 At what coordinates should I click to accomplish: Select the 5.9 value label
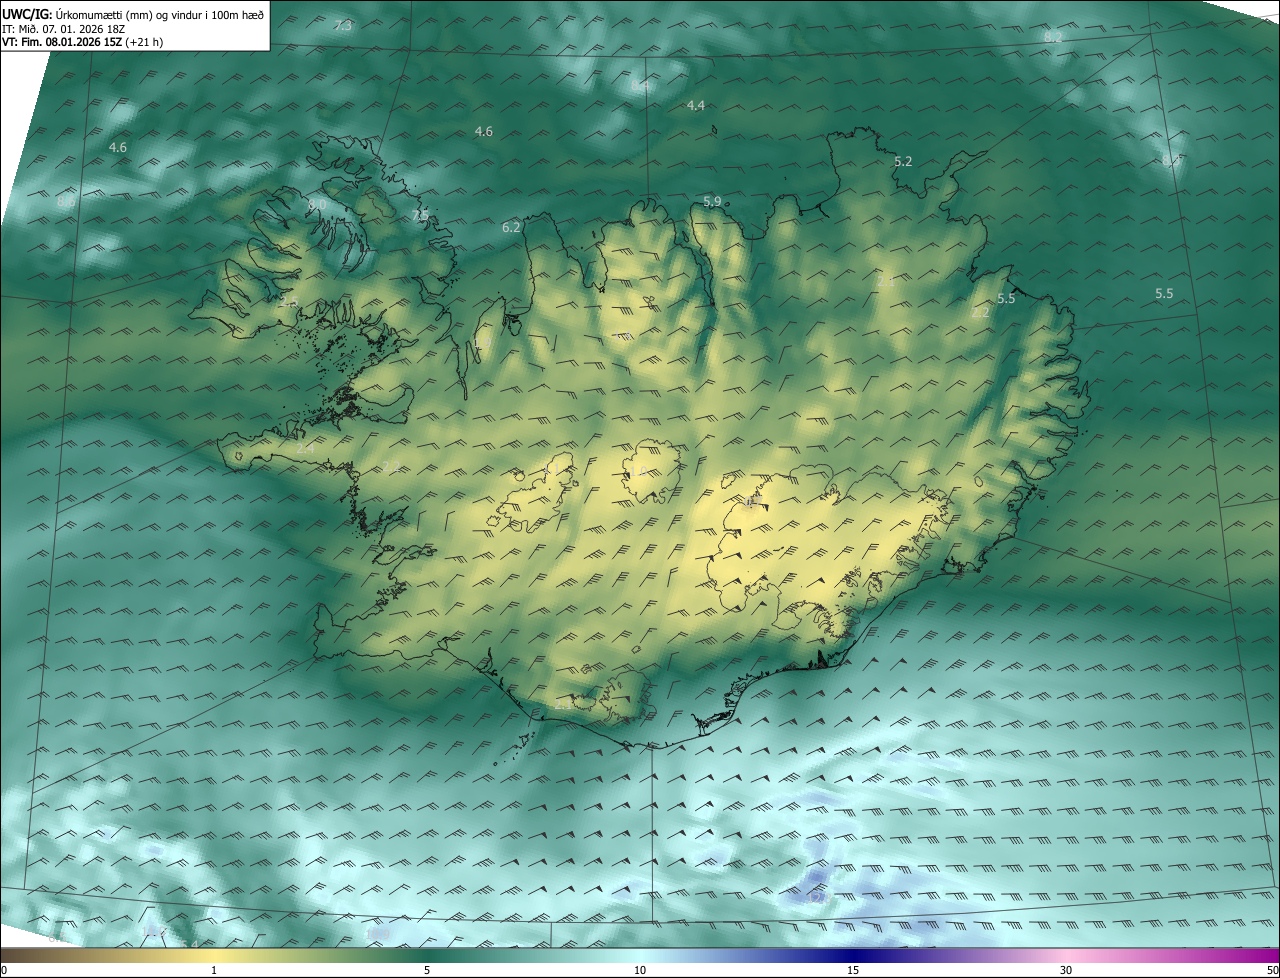pyautogui.click(x=712, y=202)
